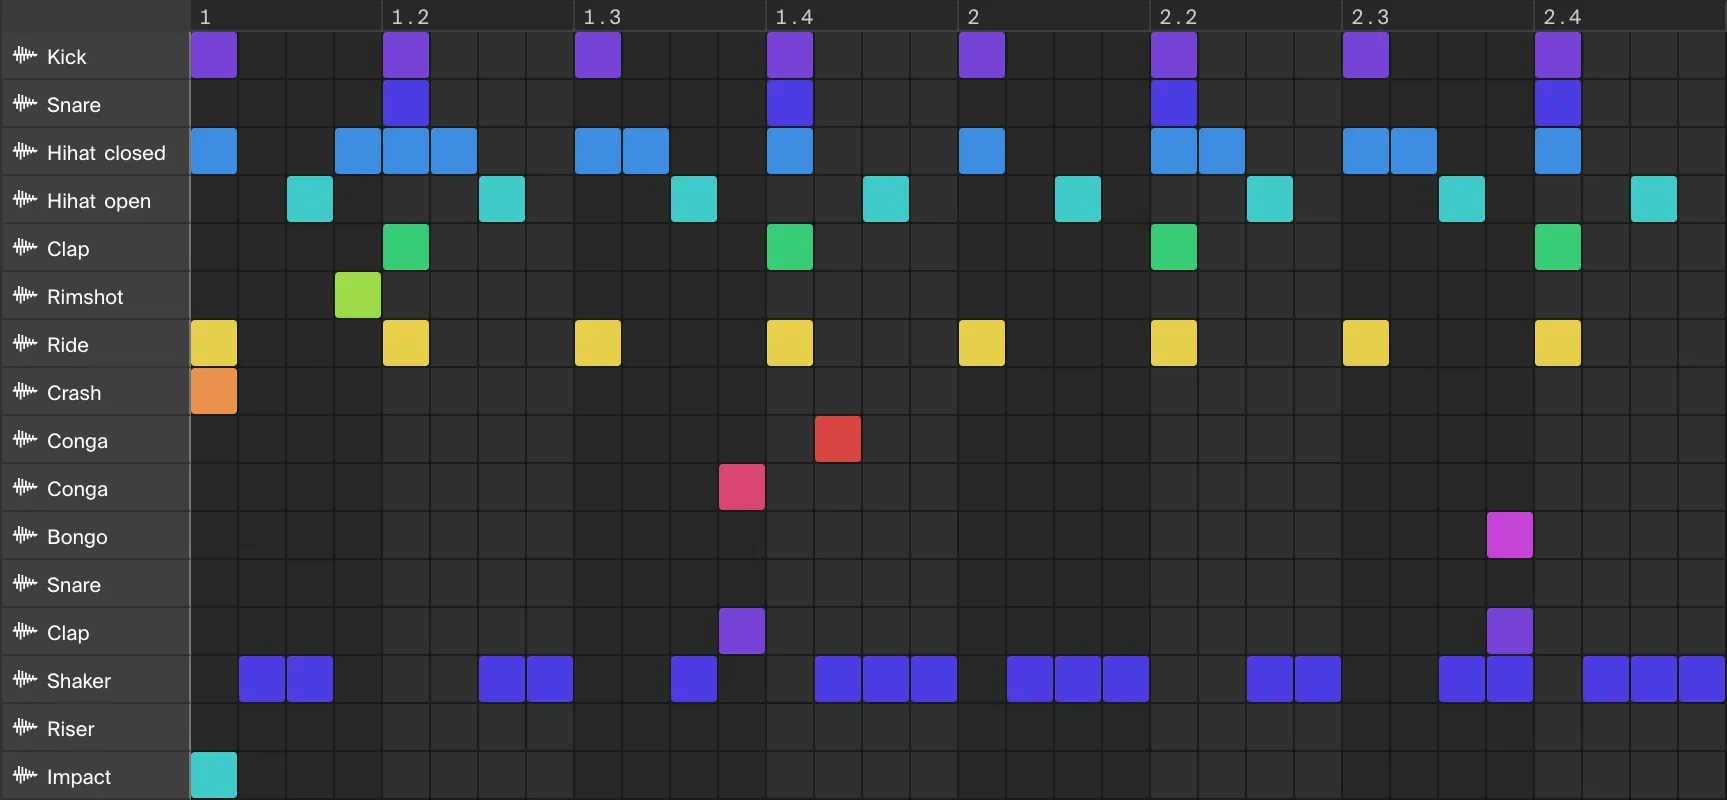Select the waveform icon next to Ride

pos(24,344)
